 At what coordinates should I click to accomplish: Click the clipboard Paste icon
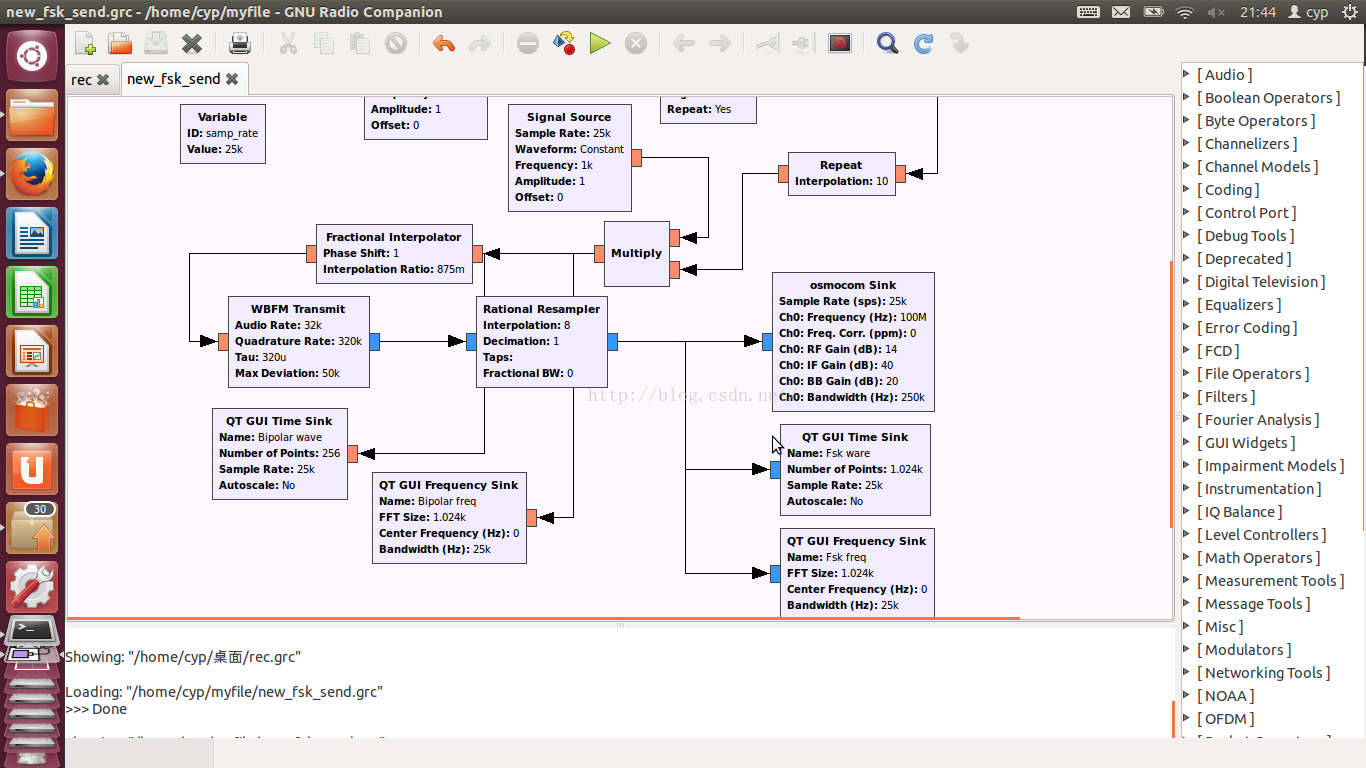(360, 43)
